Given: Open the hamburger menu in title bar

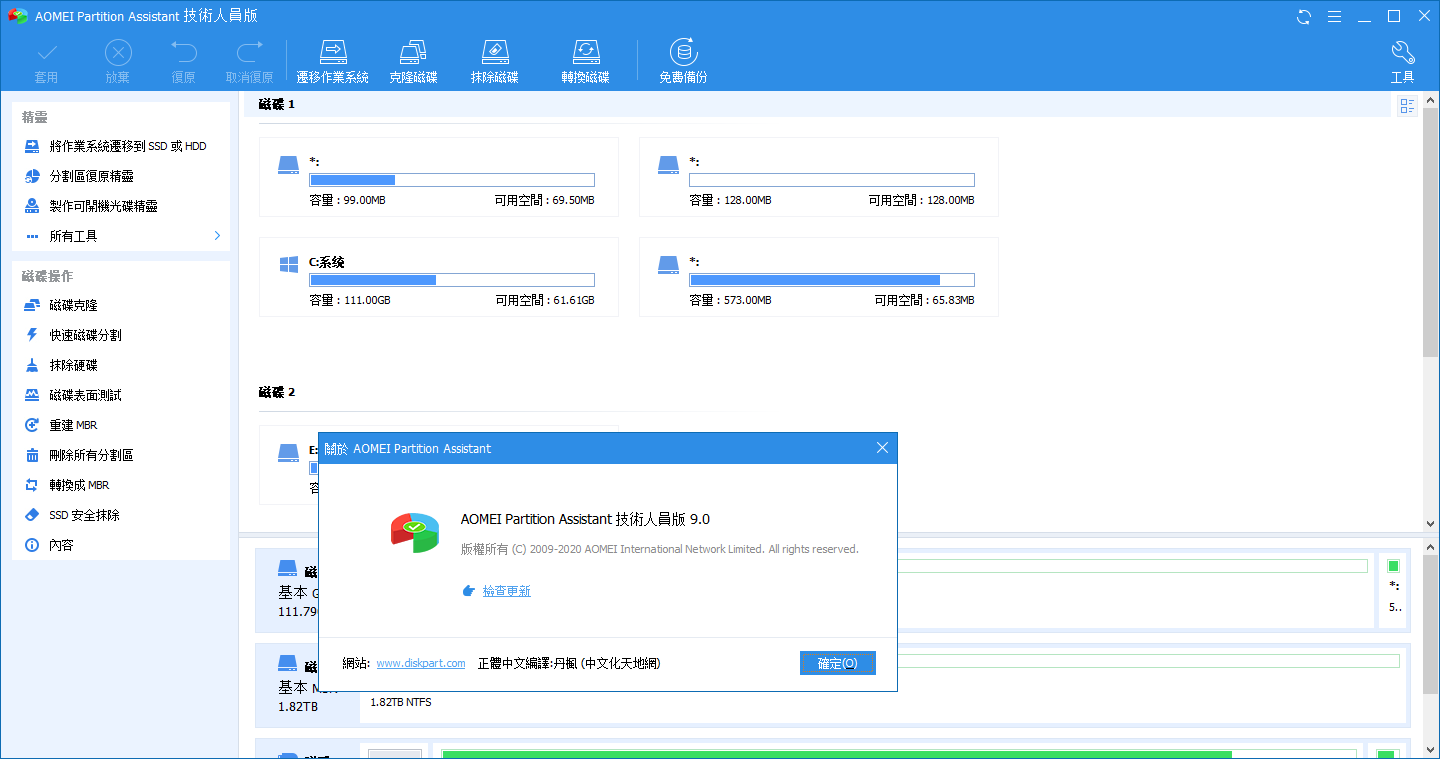Looking at the screenshot, I should (x=1334, y=16).
